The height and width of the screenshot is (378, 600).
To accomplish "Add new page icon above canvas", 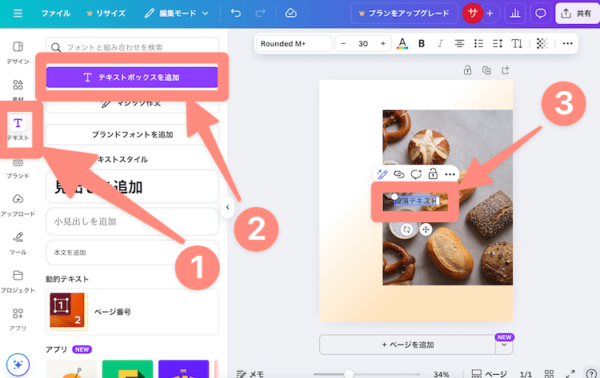I will tap(505, 70).
